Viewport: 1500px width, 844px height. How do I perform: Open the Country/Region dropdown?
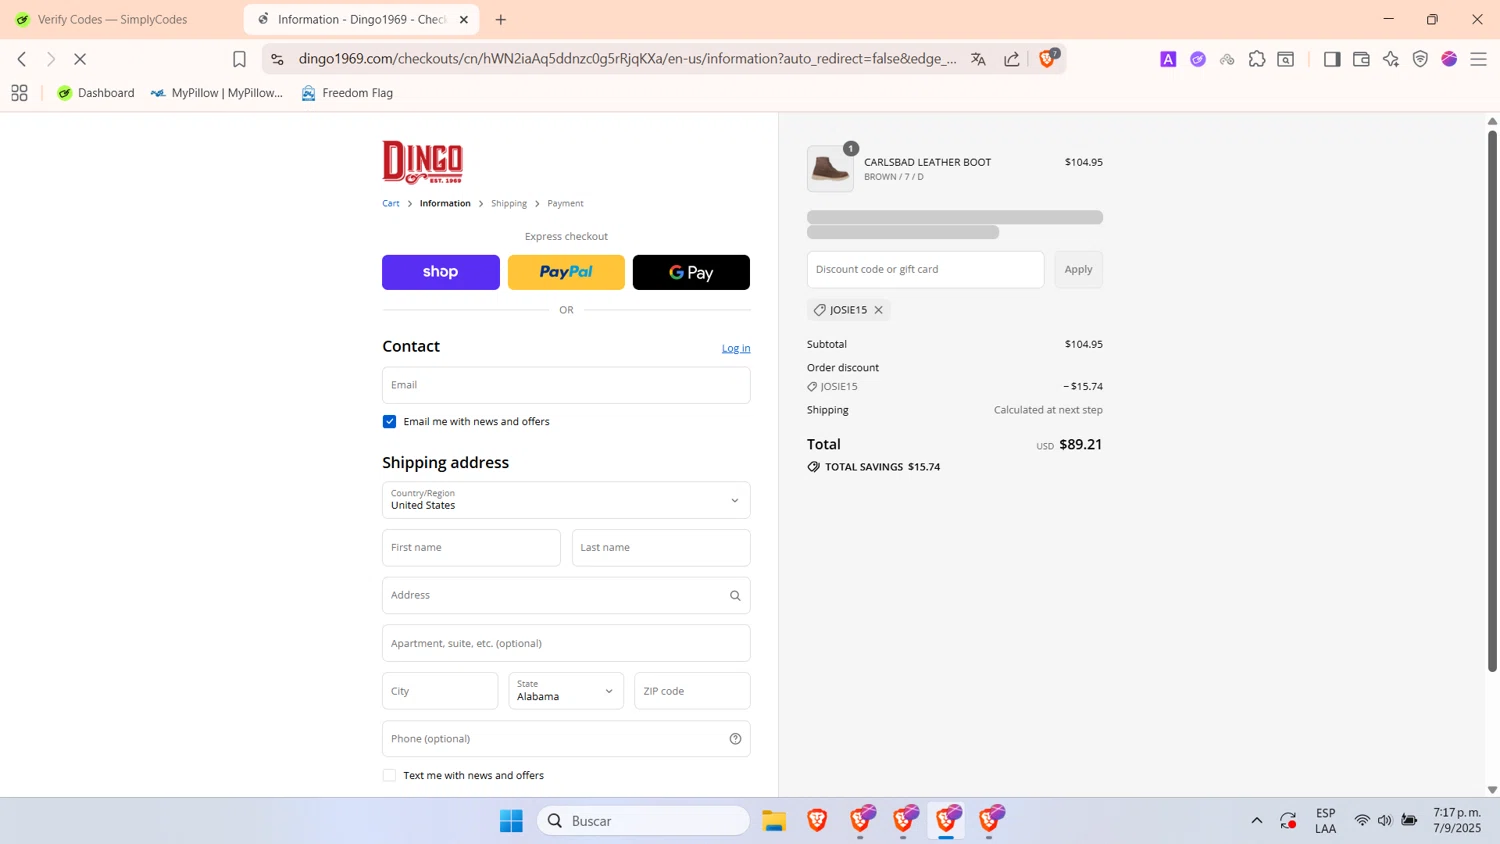click(x=566, y=500)
